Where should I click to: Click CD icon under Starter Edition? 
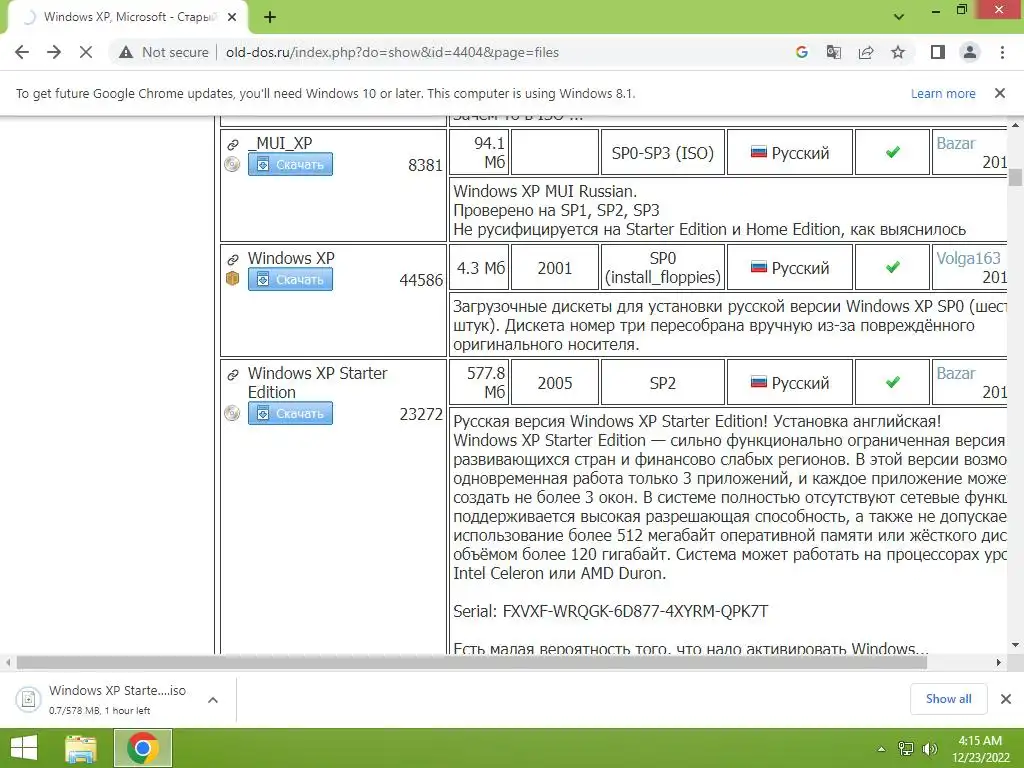[x=232, y=413]
